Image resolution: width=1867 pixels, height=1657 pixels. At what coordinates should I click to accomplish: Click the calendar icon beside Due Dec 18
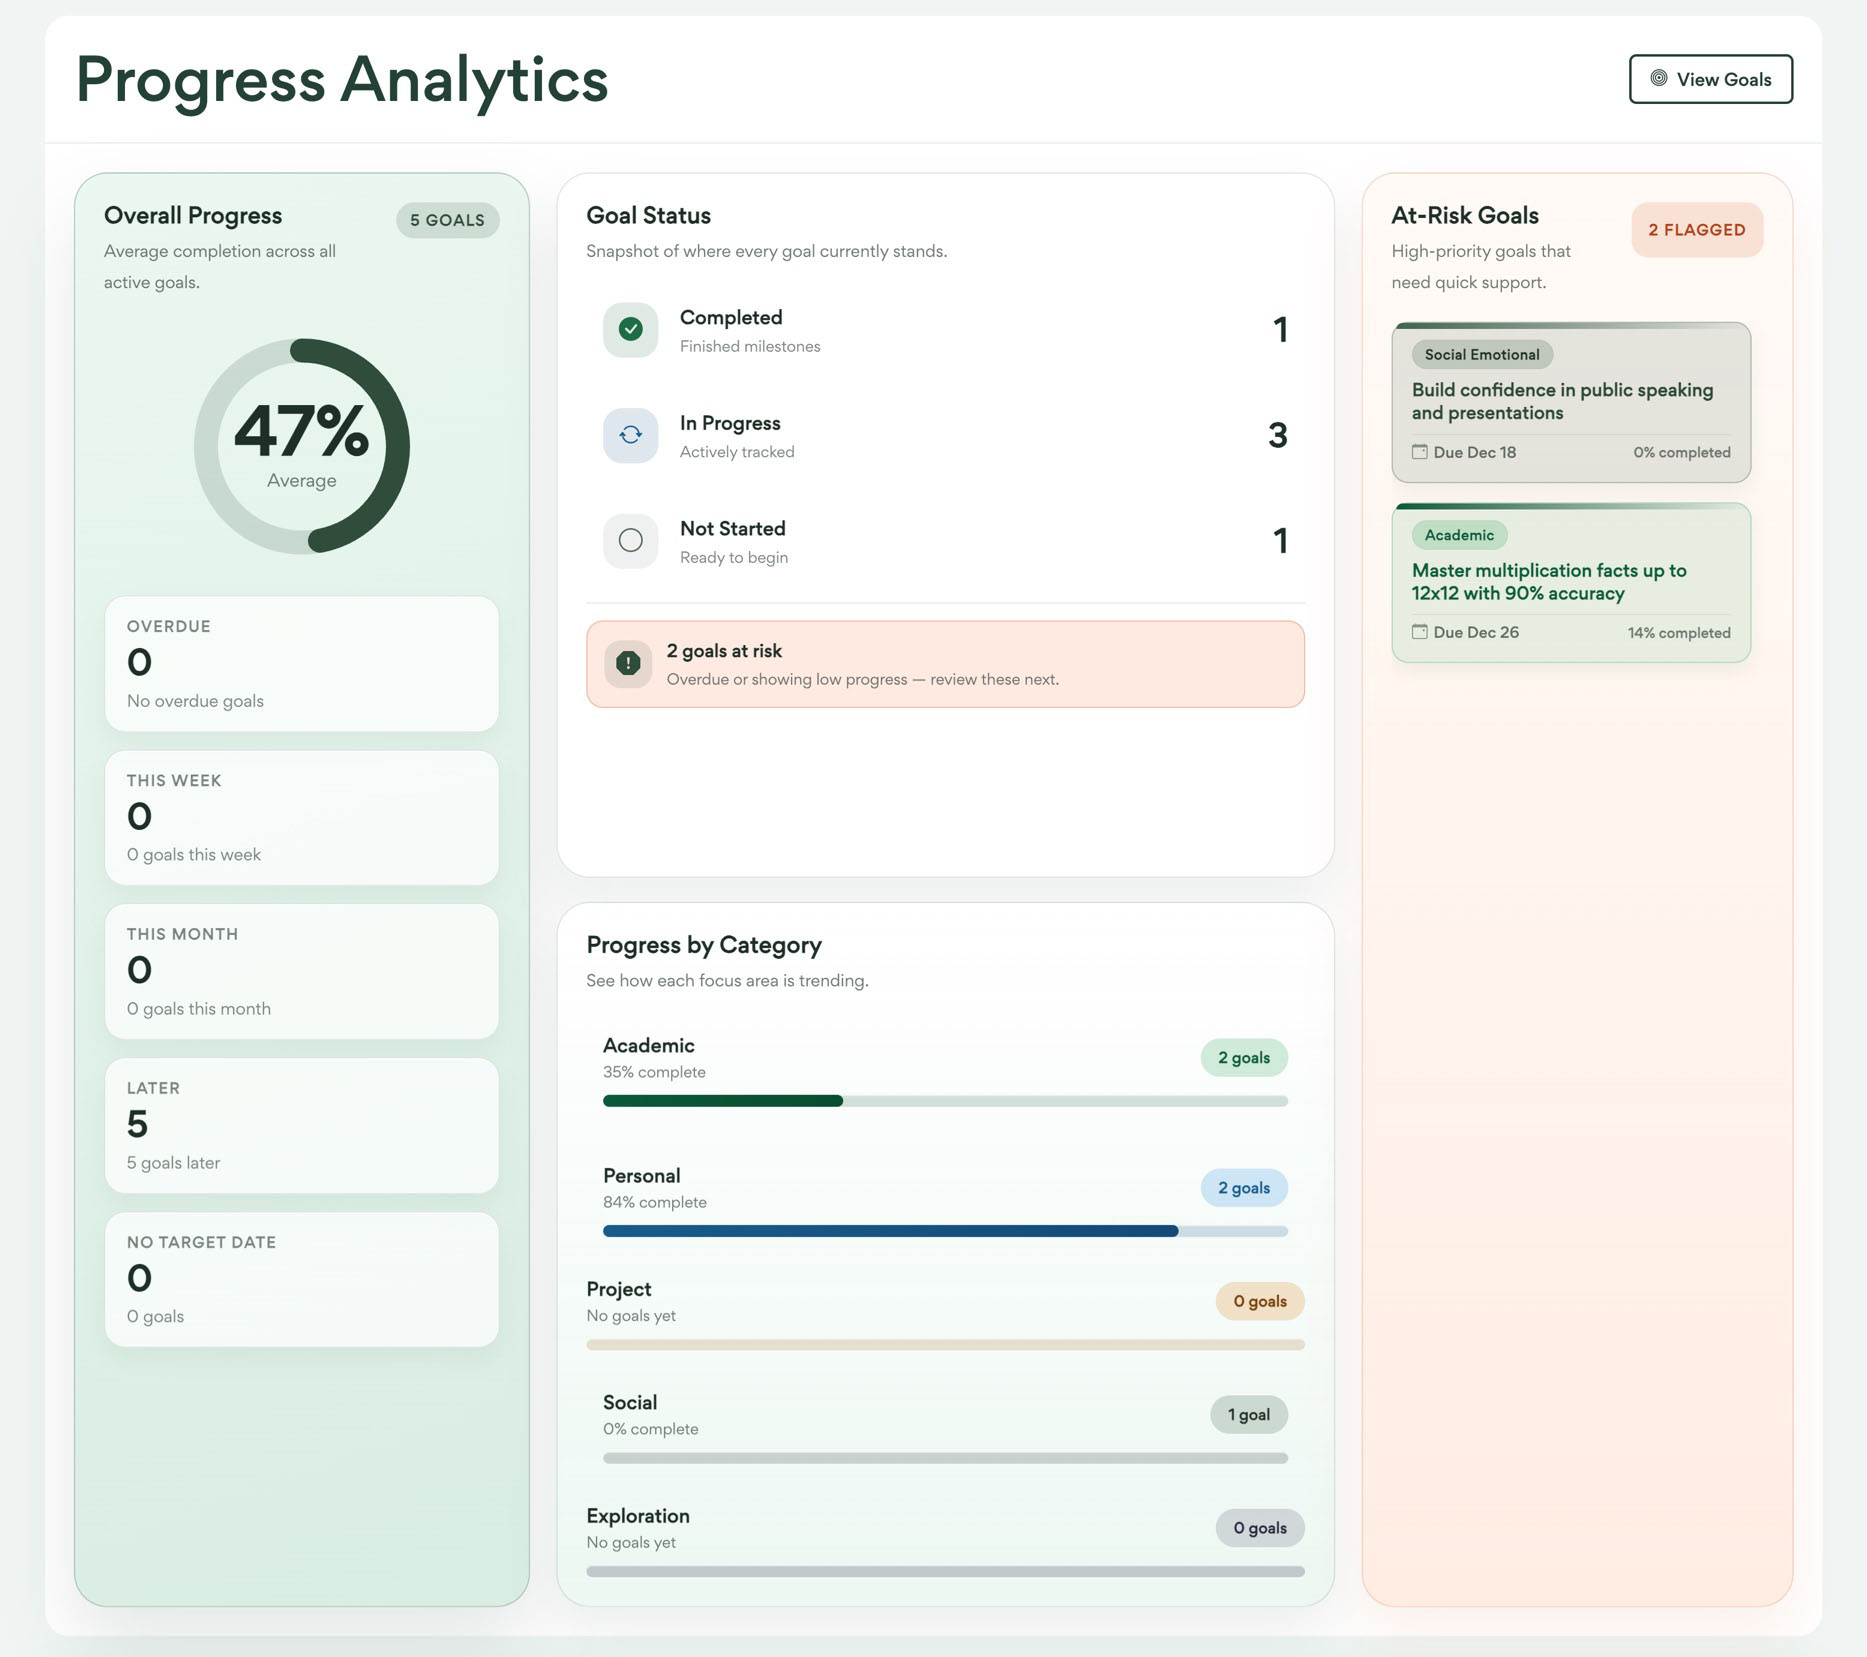[1419, 452]
